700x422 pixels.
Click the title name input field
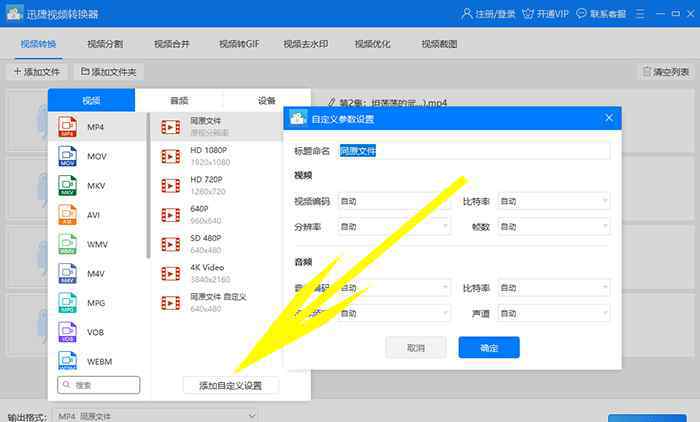tap(474, 151)
